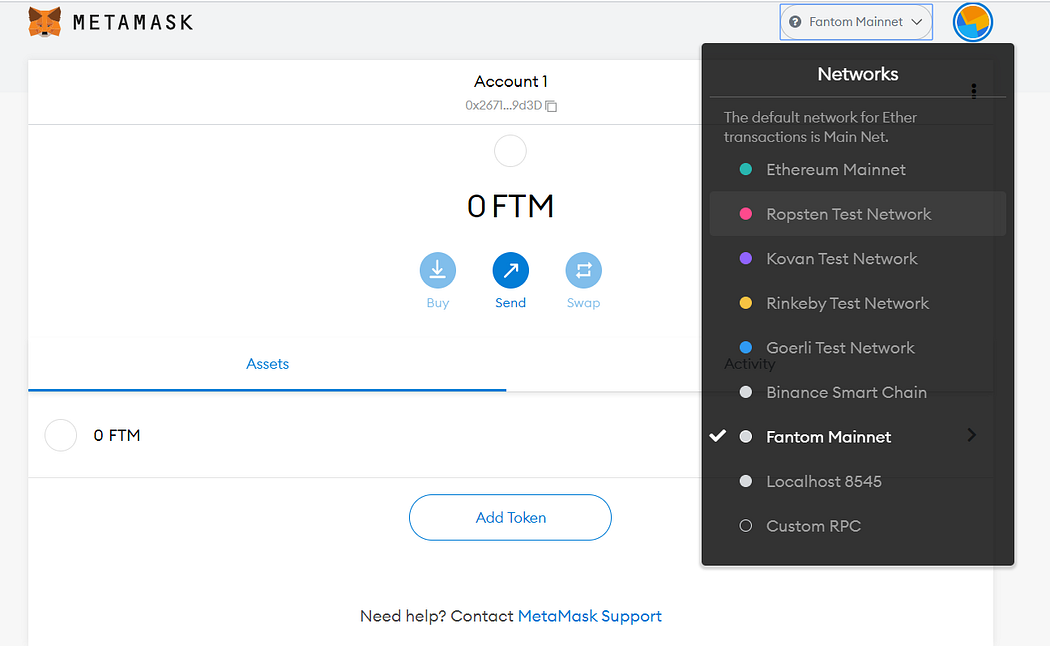
Task: Choose Localhost 8545 network
Action: (x=858, y=481)
